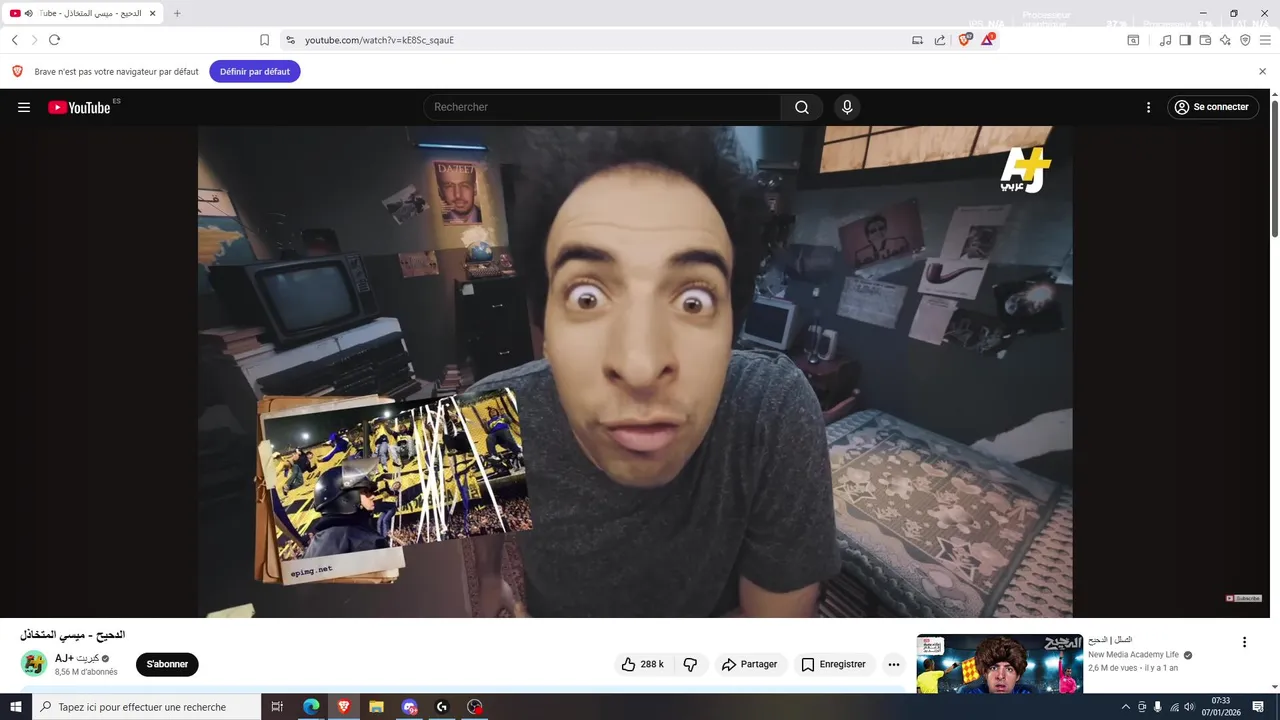Screen dimensions: 1280x720
Task: Select the الدحيح YouTube tab
Action: click(83, 13)
